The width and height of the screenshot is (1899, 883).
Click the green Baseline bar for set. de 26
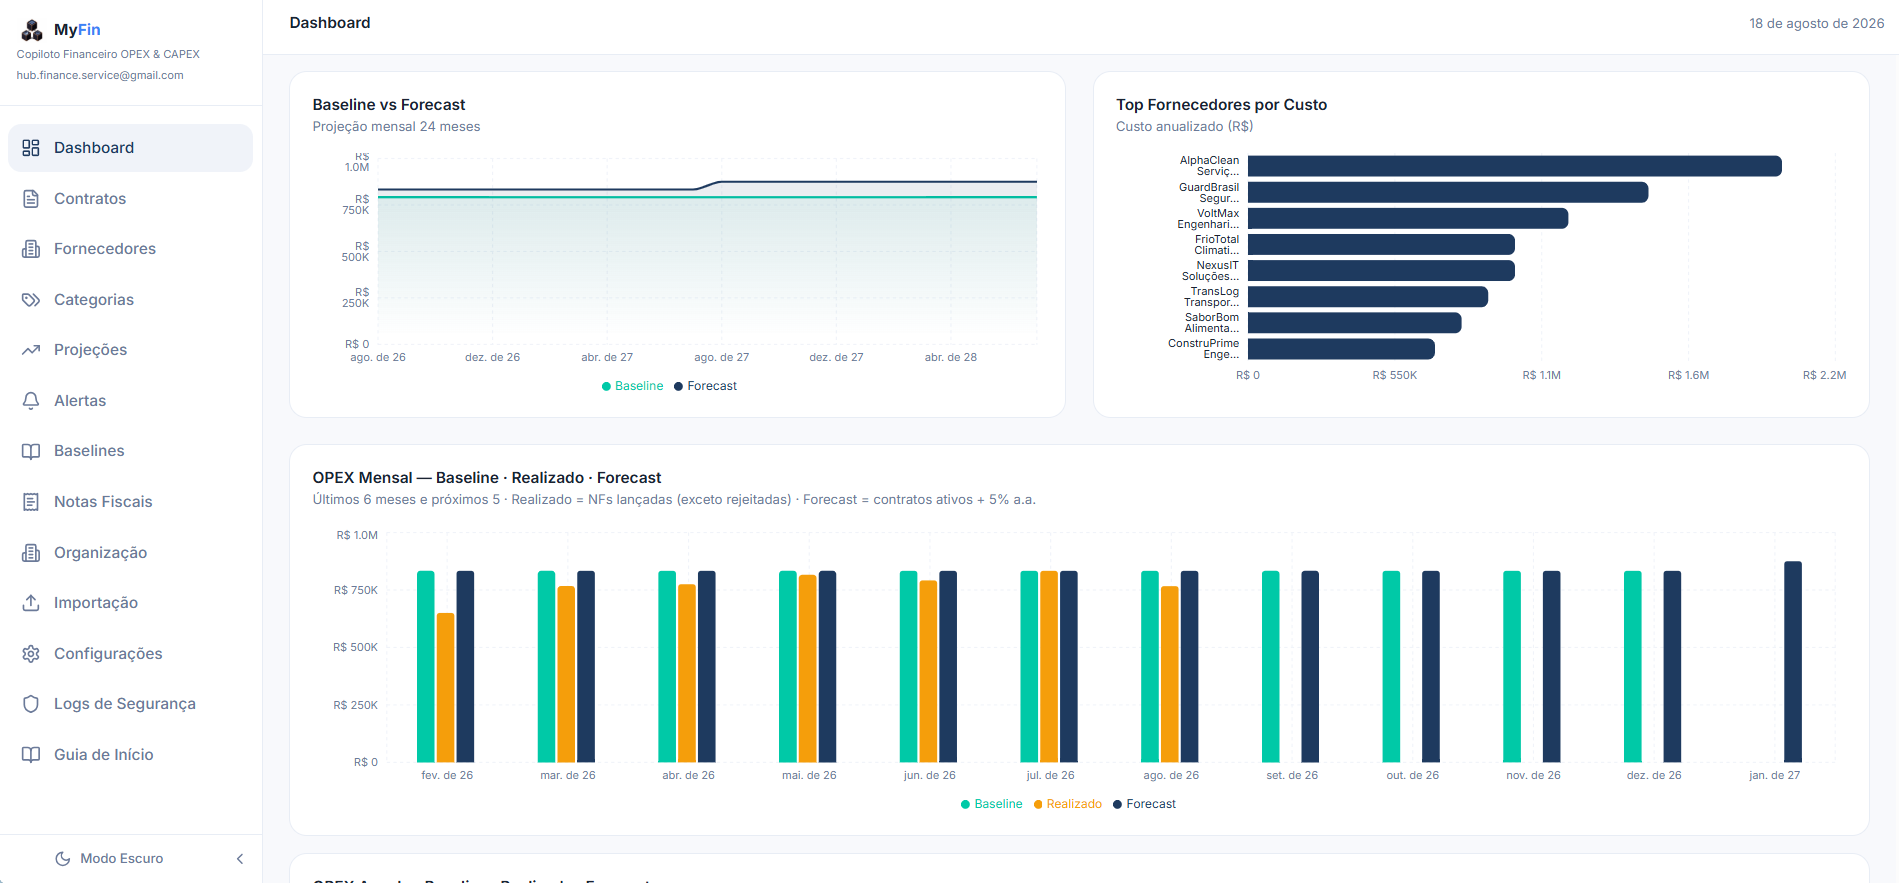1271,667
